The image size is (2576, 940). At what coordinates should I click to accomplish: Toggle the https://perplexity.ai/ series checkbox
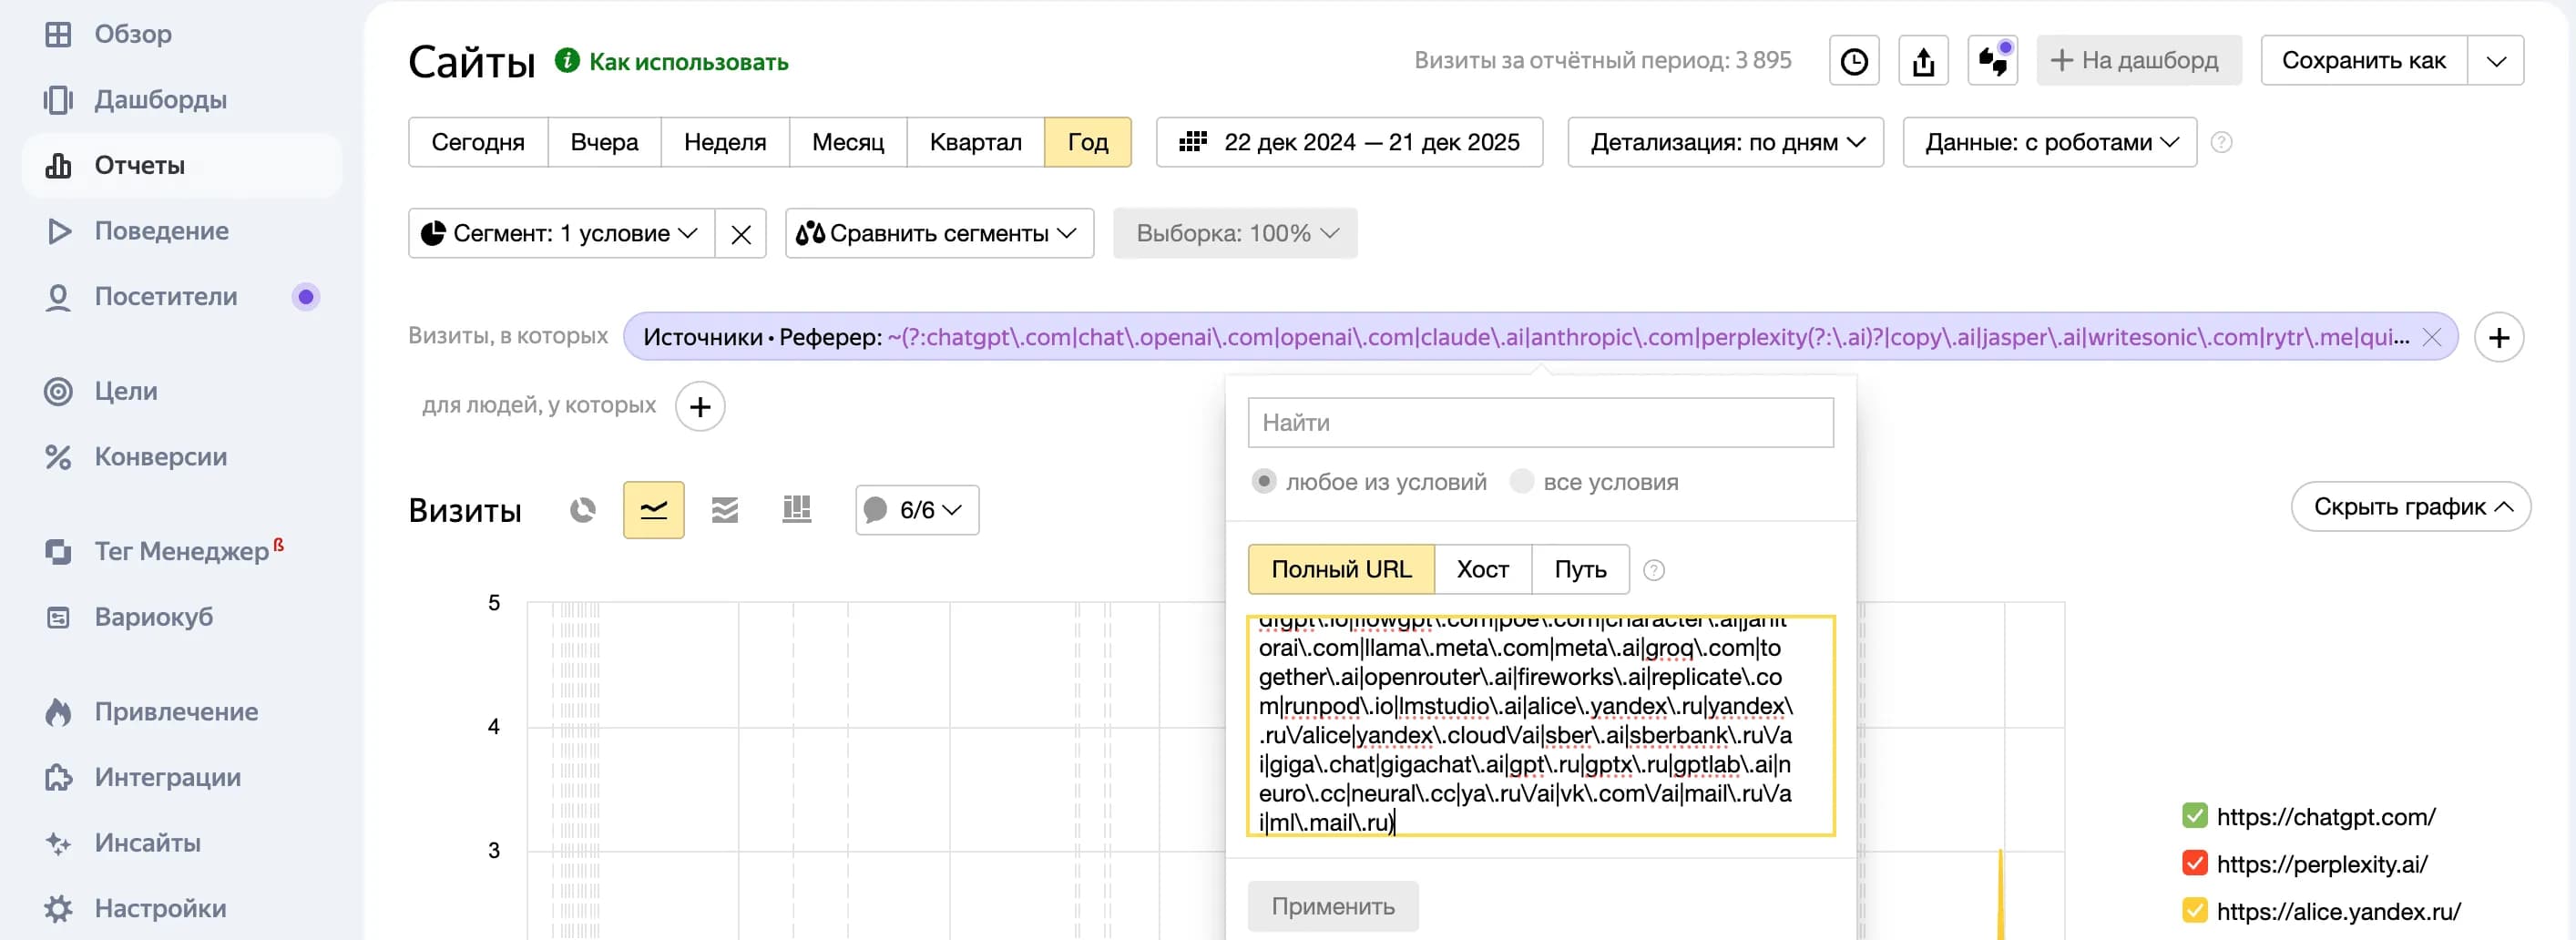tap(2195, 863)
